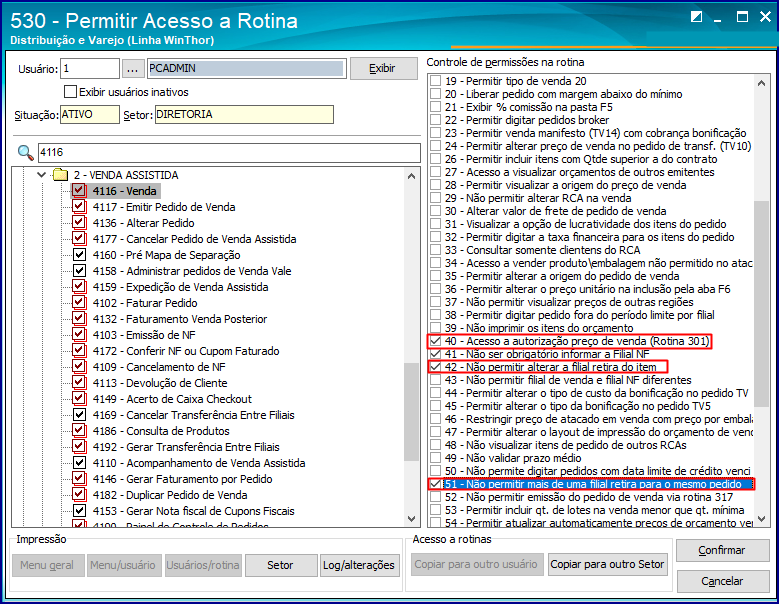Select permission 49 - Não validar prazo médio
Viewport: 779px width, 604px height.
[513, 458]
